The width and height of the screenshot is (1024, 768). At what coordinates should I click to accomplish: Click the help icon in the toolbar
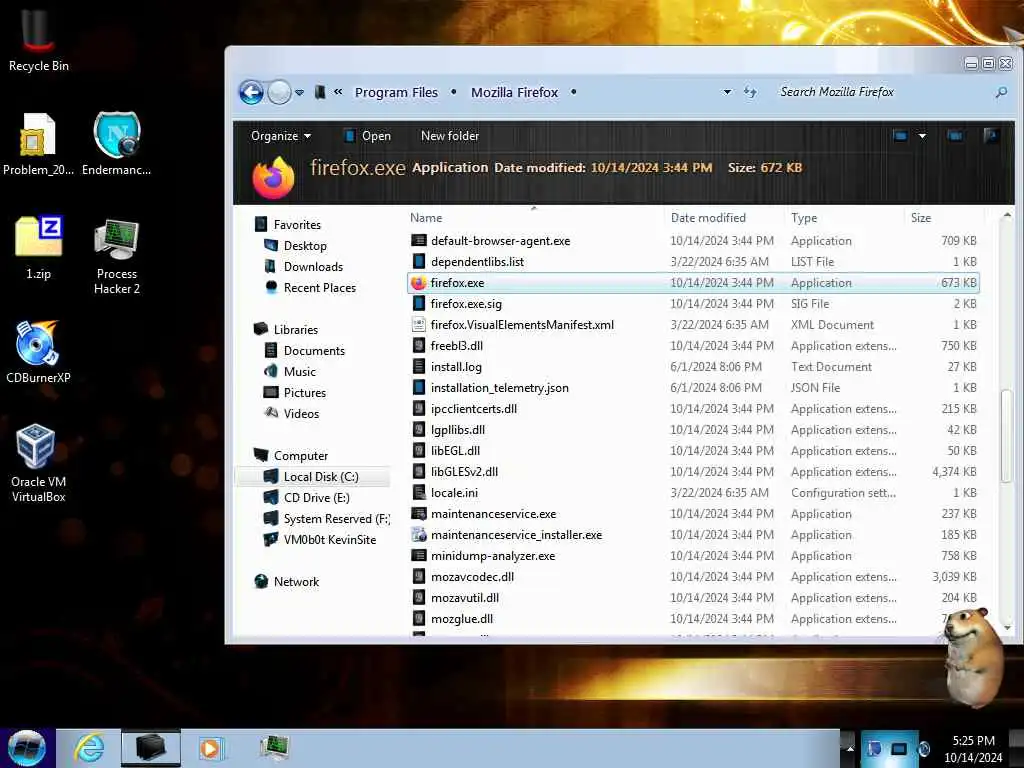(x=991, y=136)
